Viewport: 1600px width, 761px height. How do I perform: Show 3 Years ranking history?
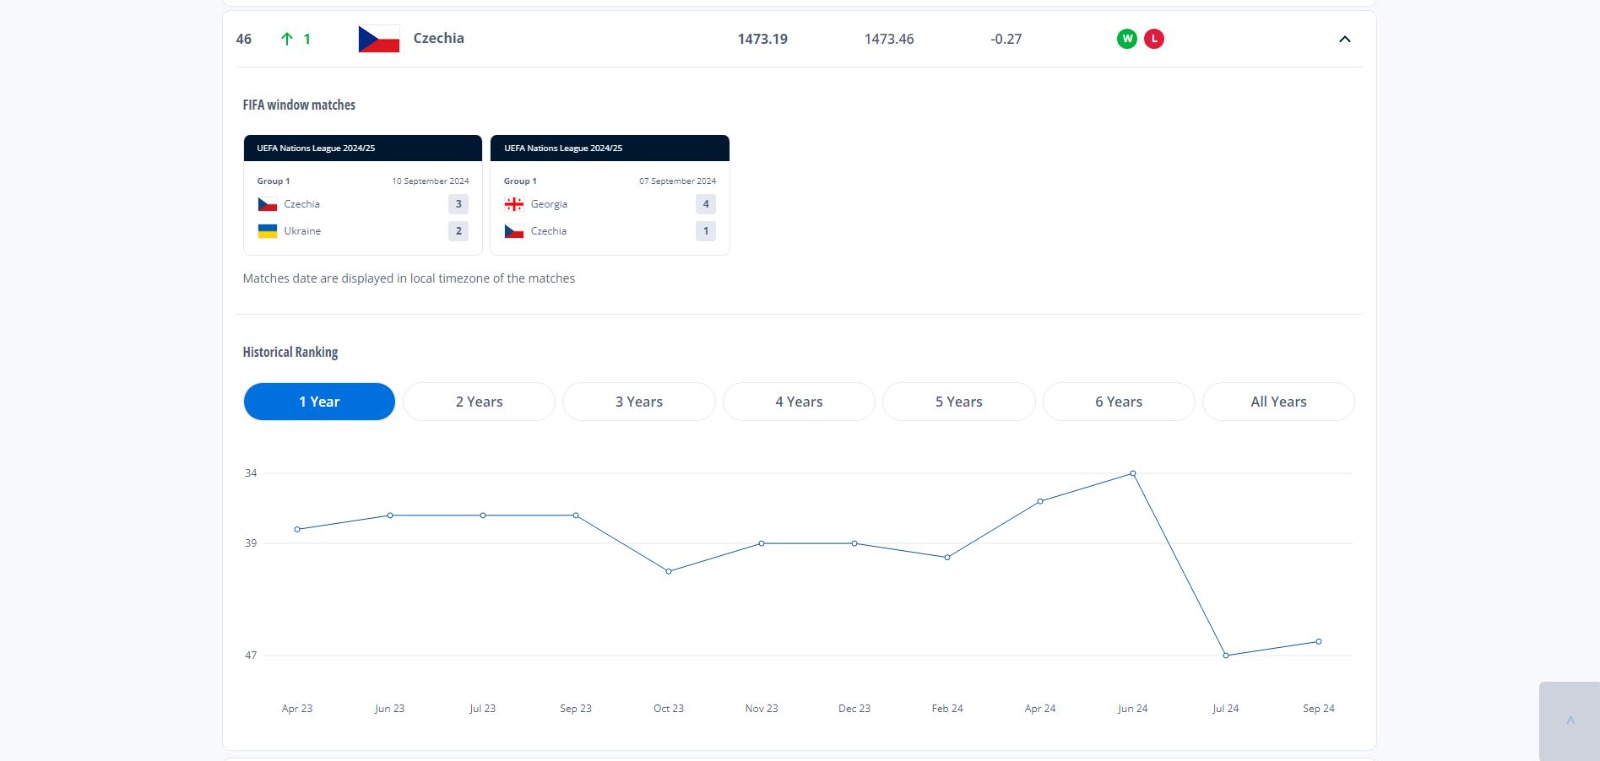pyautogui.click(x=639, y=402)
